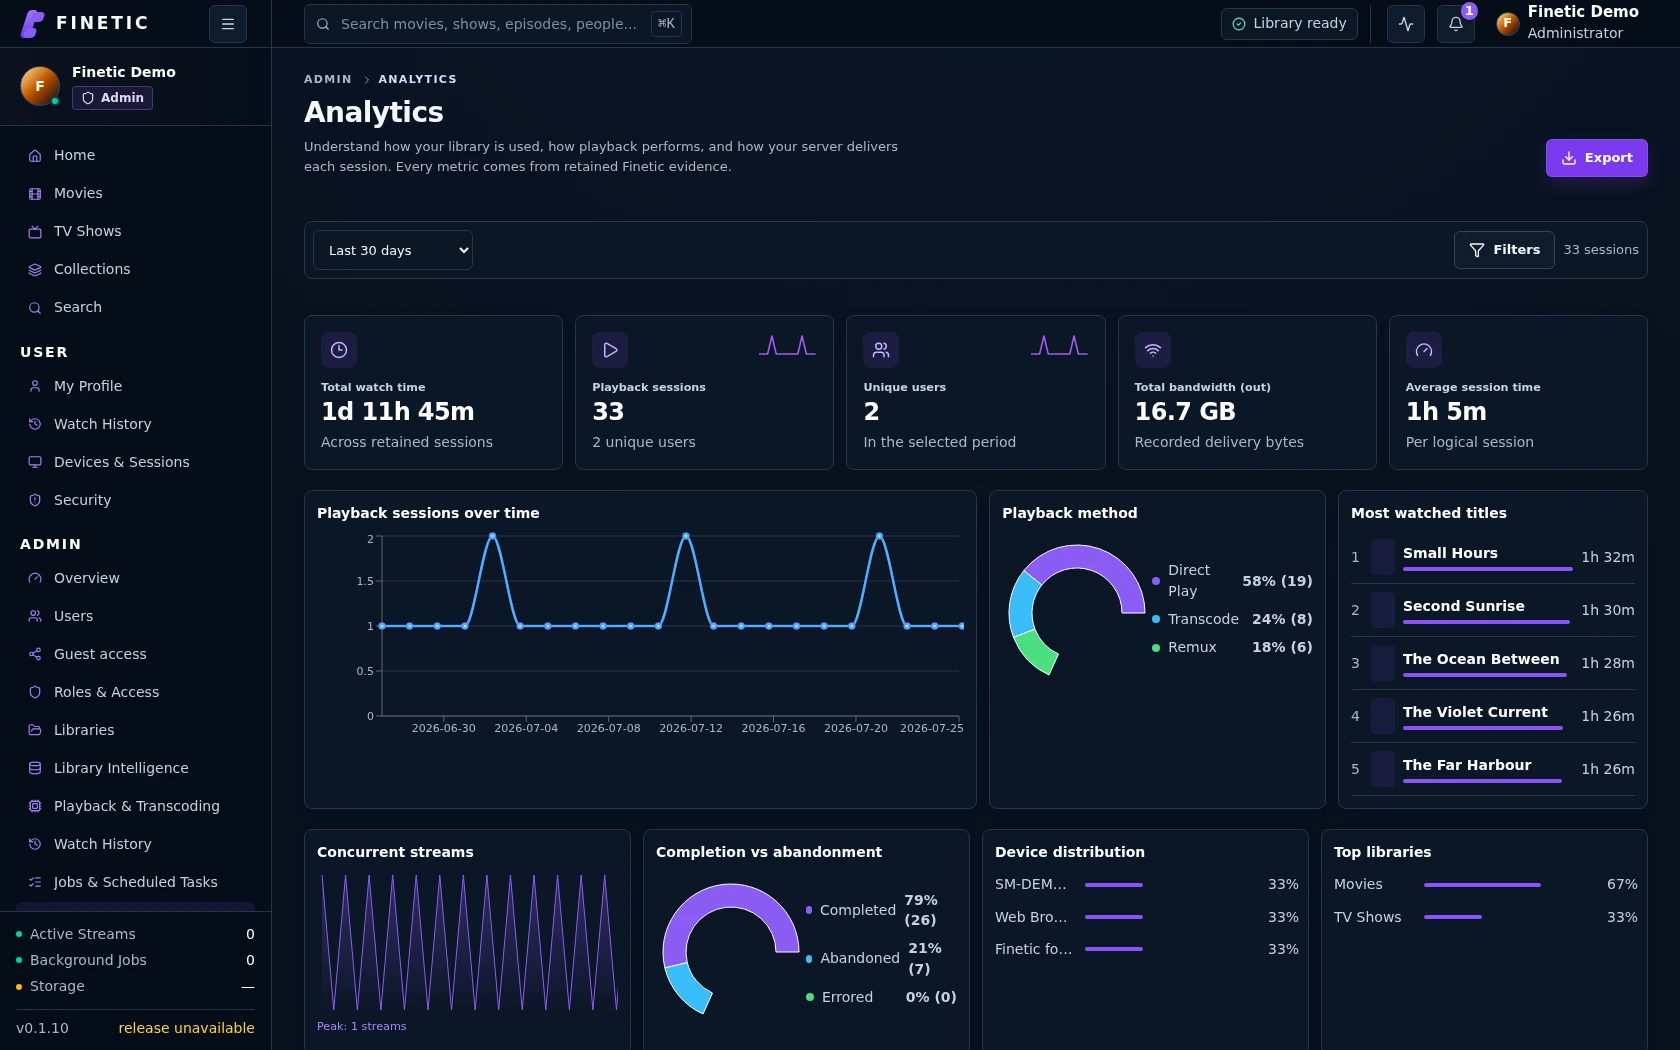Click the Transcode blue legend dot

1156,619
